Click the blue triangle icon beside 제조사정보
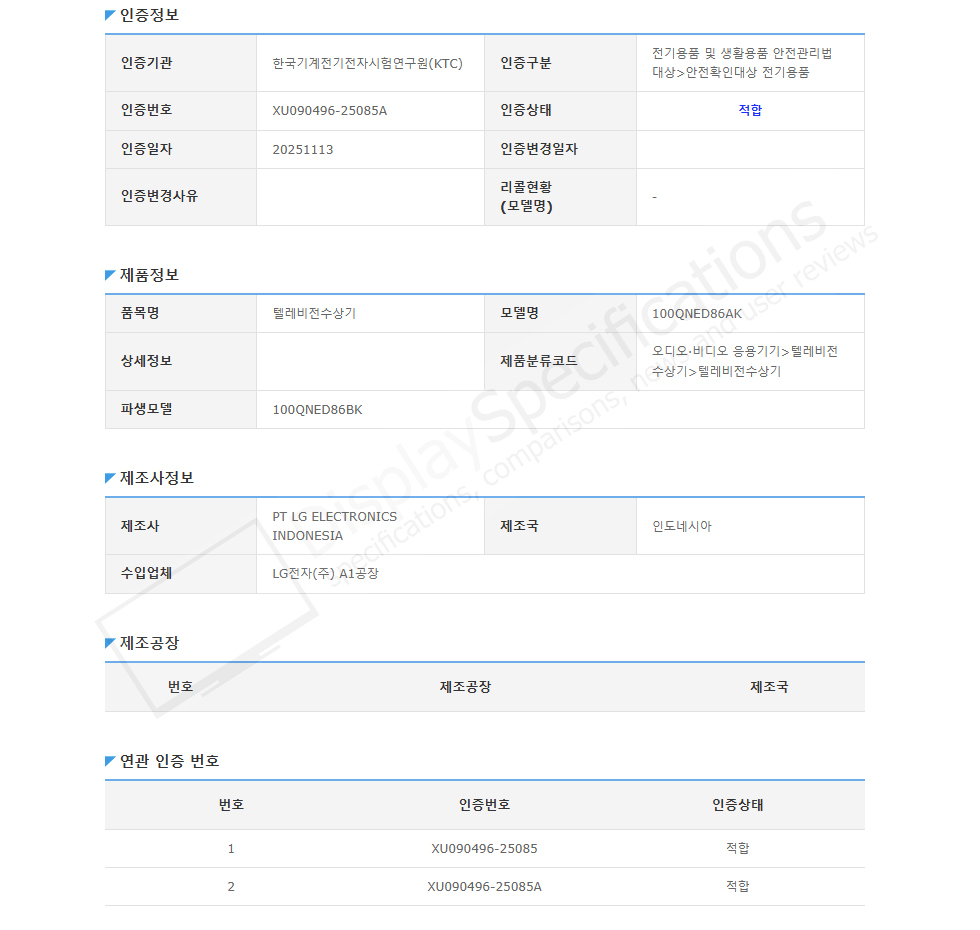980x930 pixels. point(110,478)
